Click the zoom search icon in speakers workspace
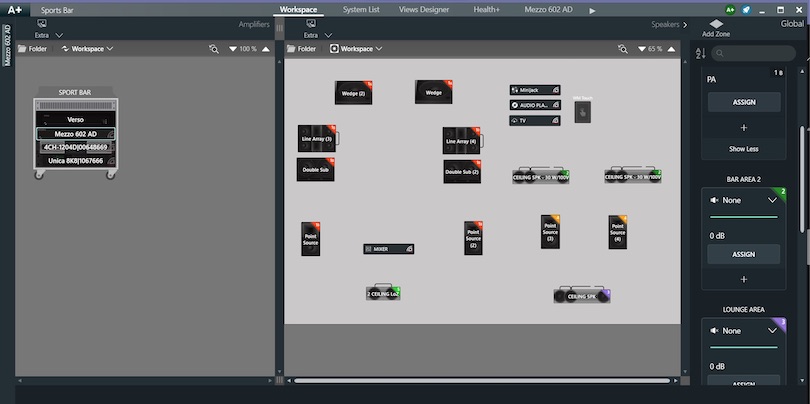Image resolution: width=810 pixels, height=404 pixels. coord(623,48)
